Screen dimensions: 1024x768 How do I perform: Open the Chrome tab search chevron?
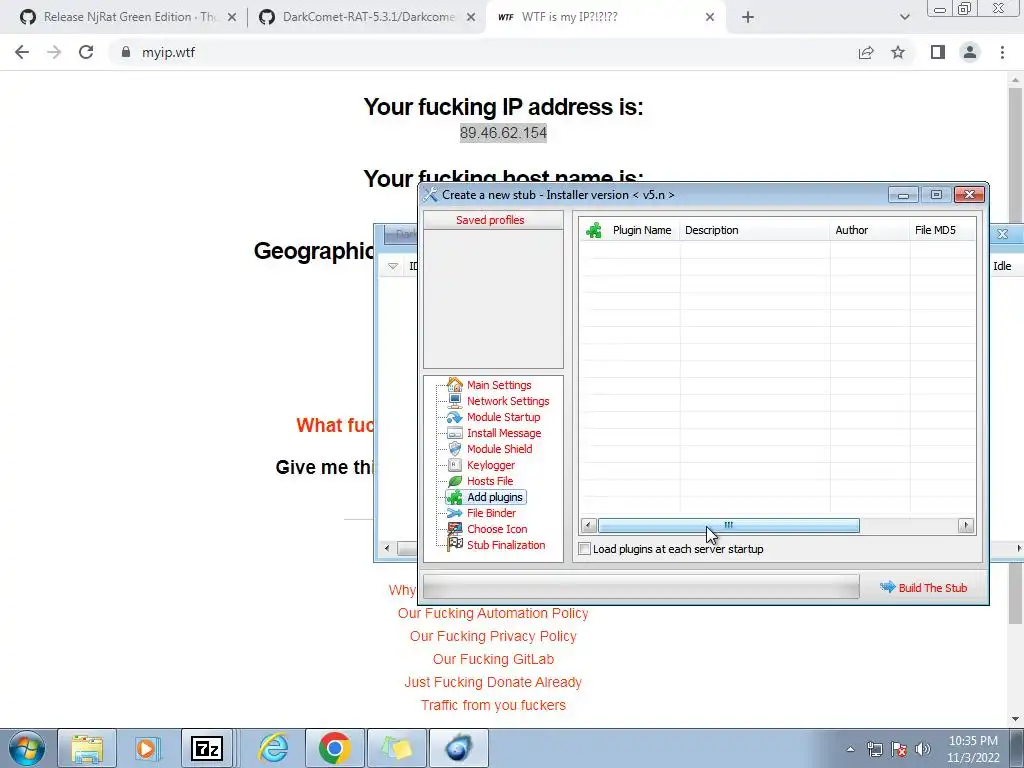[904, 17]
